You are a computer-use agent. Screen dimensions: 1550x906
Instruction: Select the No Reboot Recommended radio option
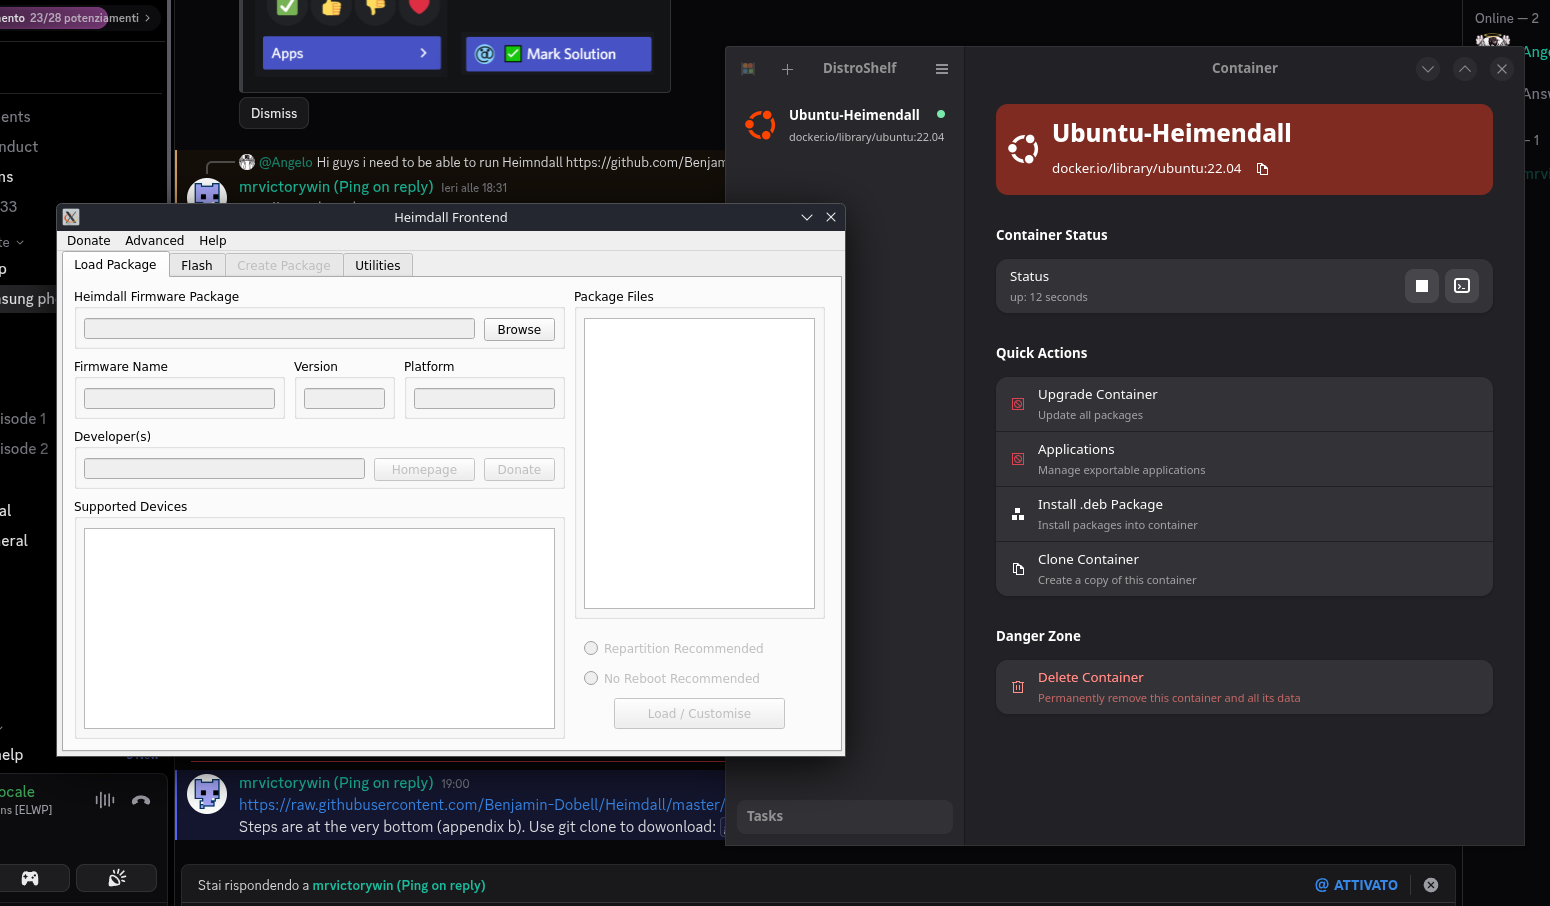tap(591, 679)
